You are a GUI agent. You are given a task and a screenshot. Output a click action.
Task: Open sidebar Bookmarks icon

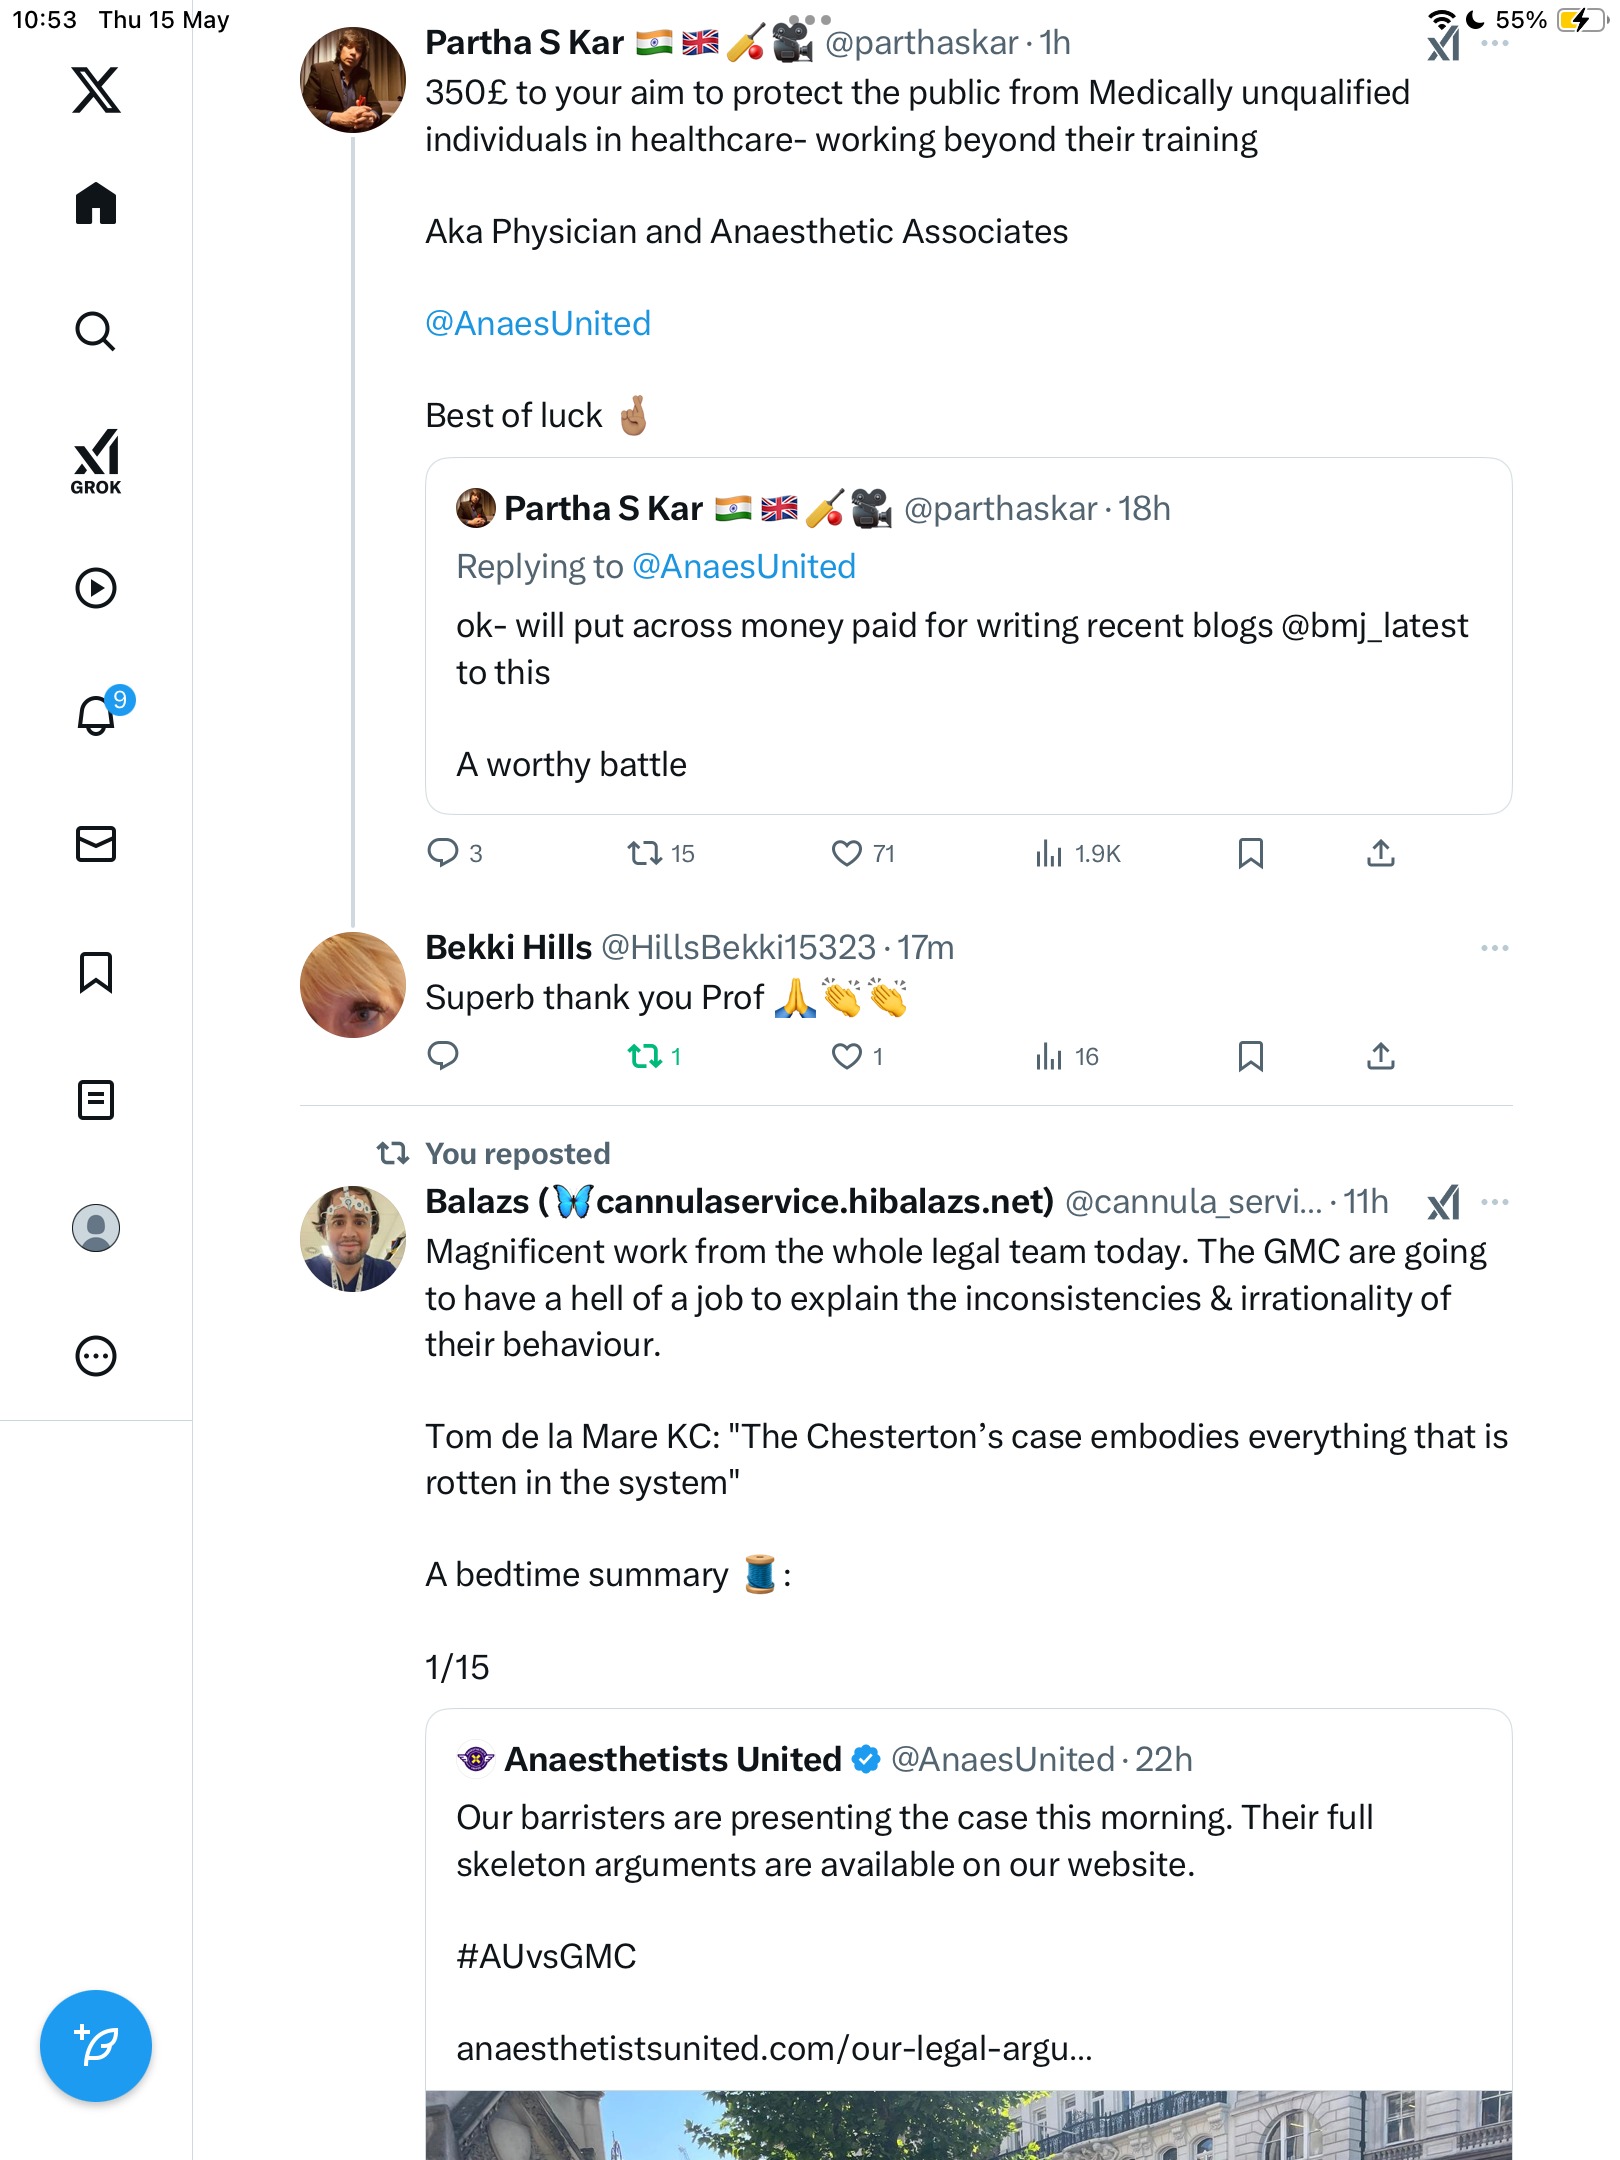96,972
